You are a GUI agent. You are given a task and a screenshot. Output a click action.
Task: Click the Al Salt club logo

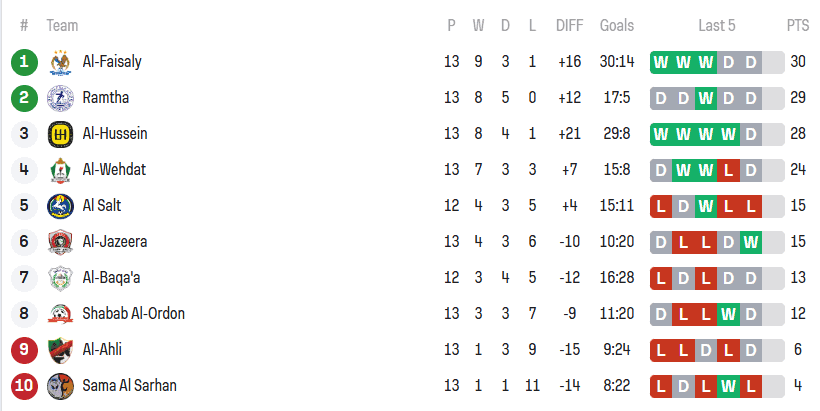click(x=60, y=206)
